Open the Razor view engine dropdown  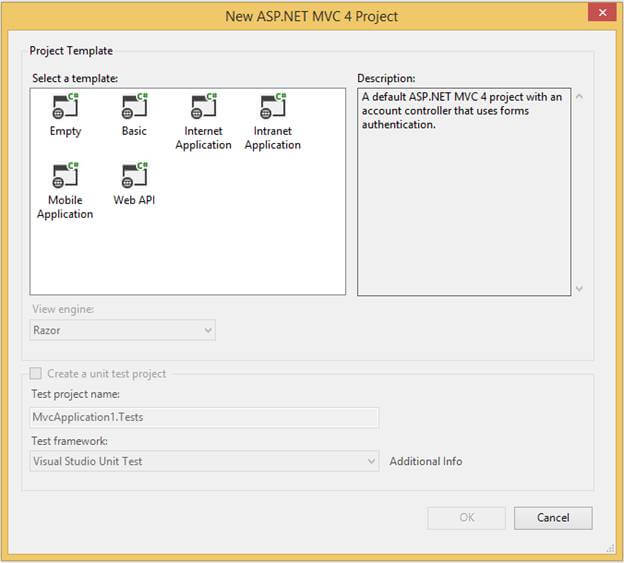coord(123,330)
